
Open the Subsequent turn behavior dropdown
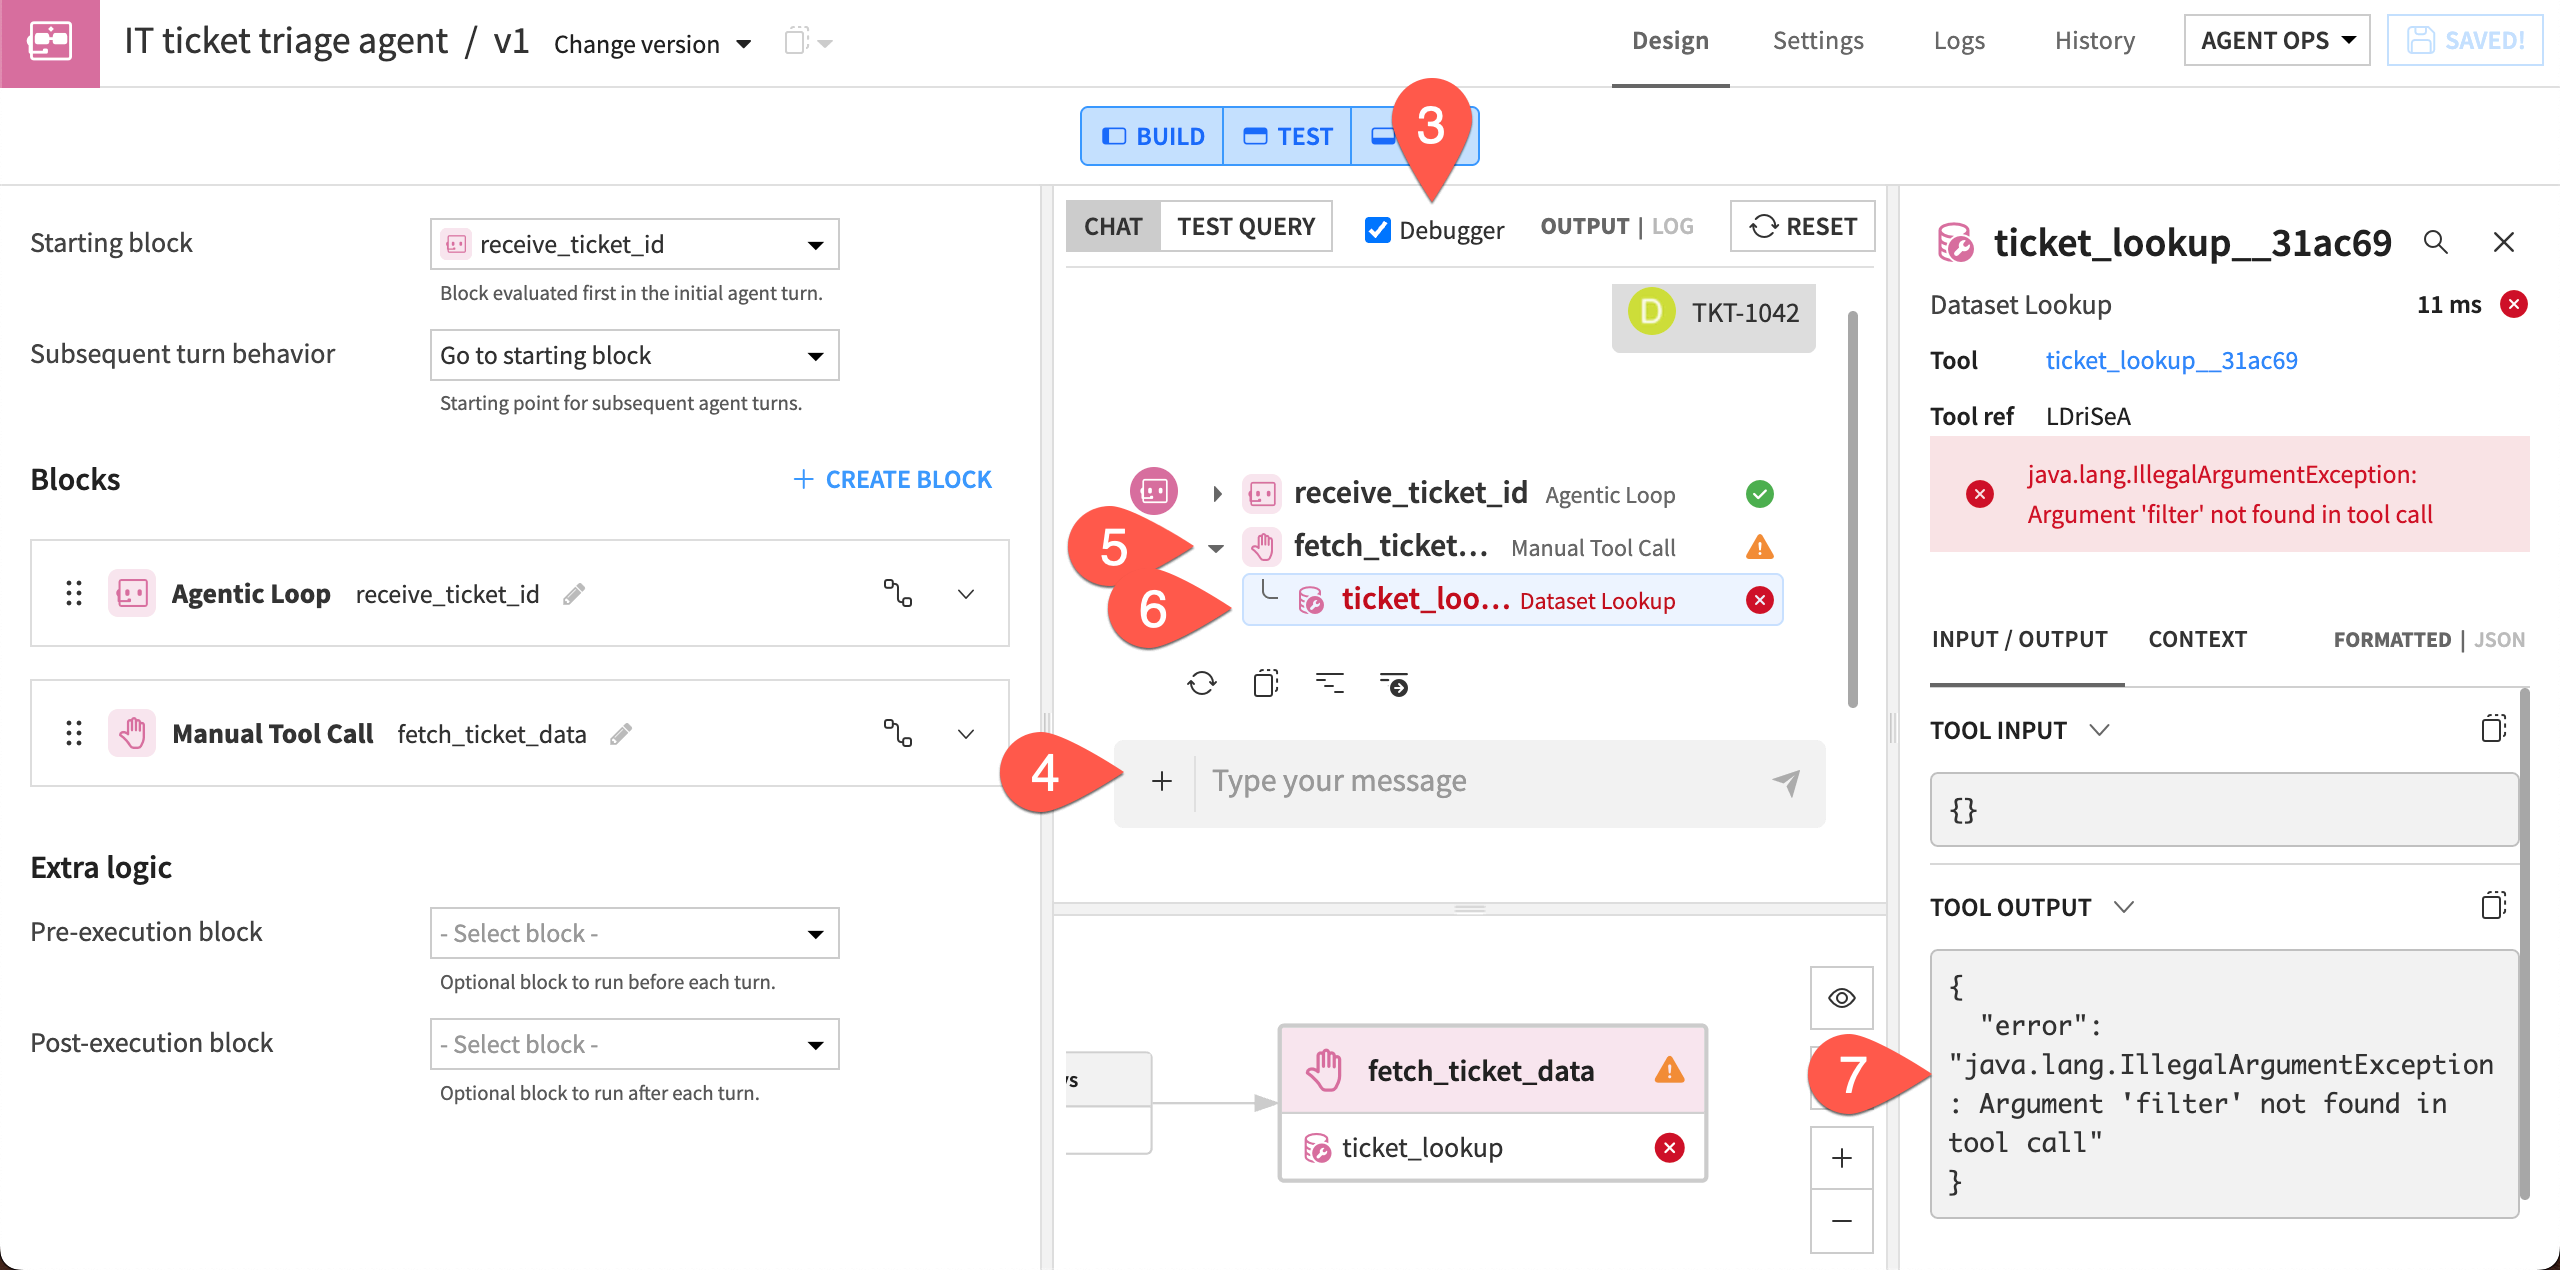tap(635, 355)
